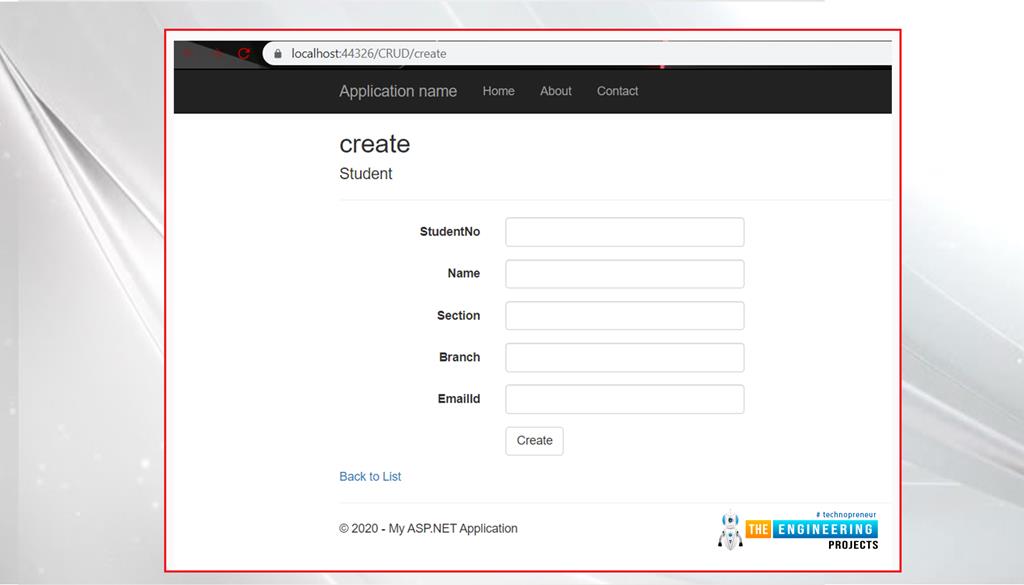Click the EmailId field label

(x=458, y=399)
